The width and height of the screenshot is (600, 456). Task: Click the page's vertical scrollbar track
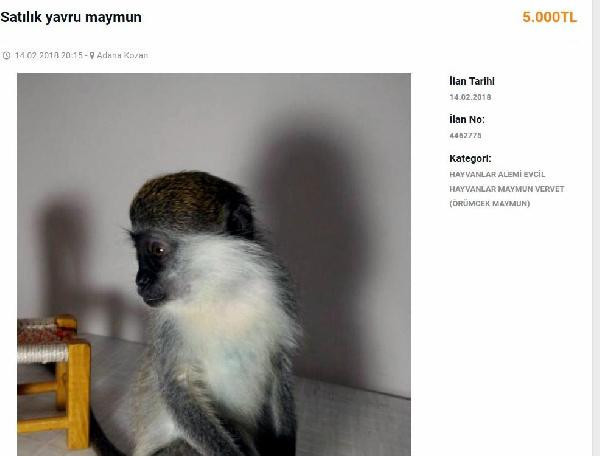pos(596,228)
